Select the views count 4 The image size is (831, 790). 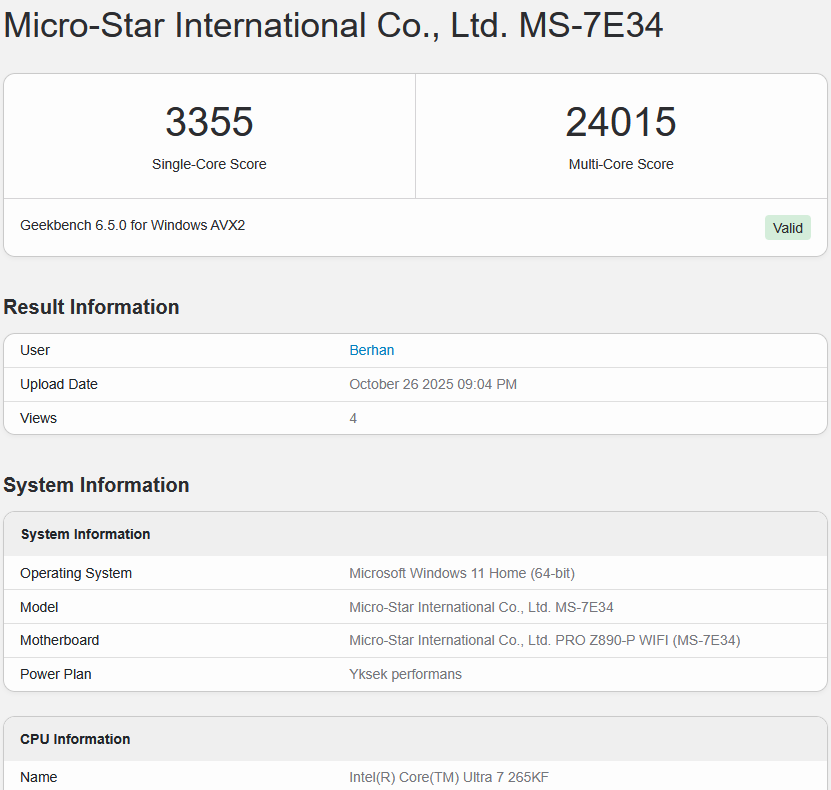coord(353,419)
